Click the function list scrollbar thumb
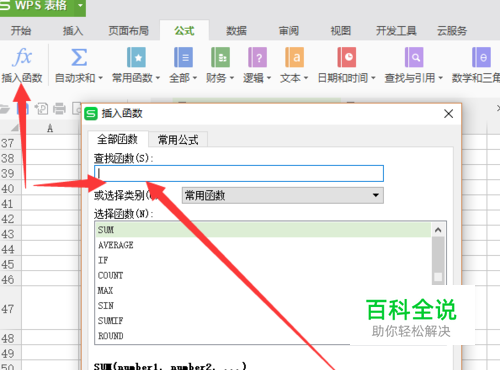The width and height of the screenshot is (500, 370). [438, 260]
